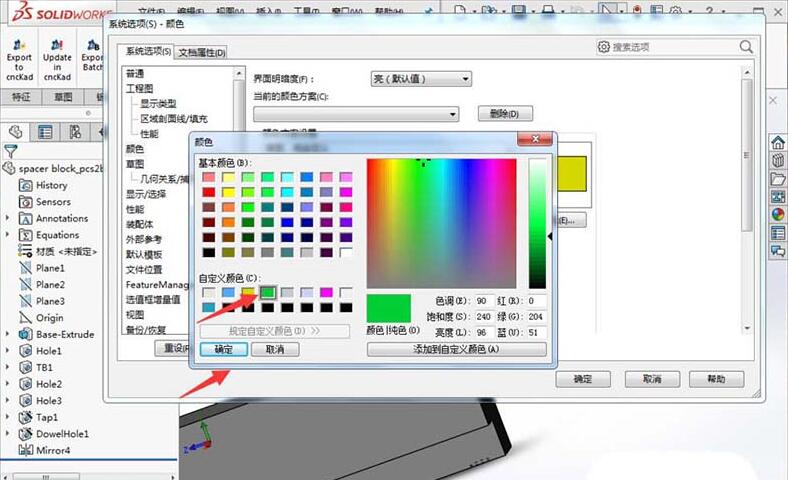
Task: Open the View Palette icon in task pane
Action: pyautogui.click(x=778, y=197)
